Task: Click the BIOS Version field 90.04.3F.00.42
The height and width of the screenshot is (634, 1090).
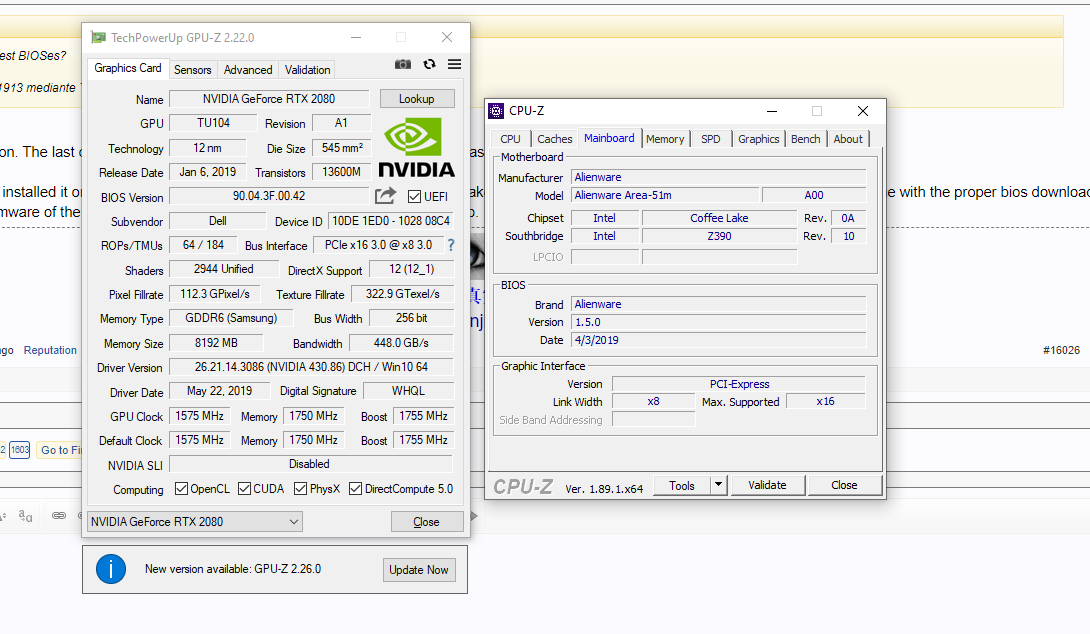Action: pyautogui.click(x=269, y=196)
